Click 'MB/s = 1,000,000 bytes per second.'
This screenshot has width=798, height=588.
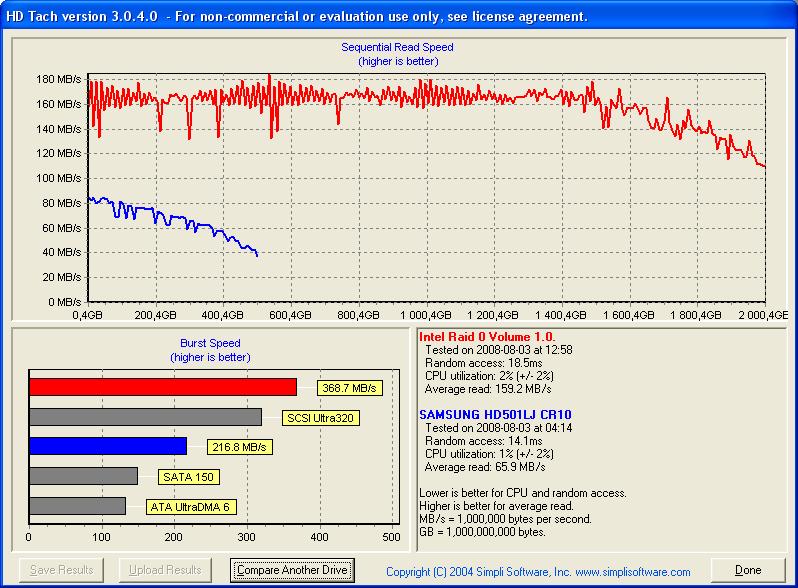click(505, 519)
